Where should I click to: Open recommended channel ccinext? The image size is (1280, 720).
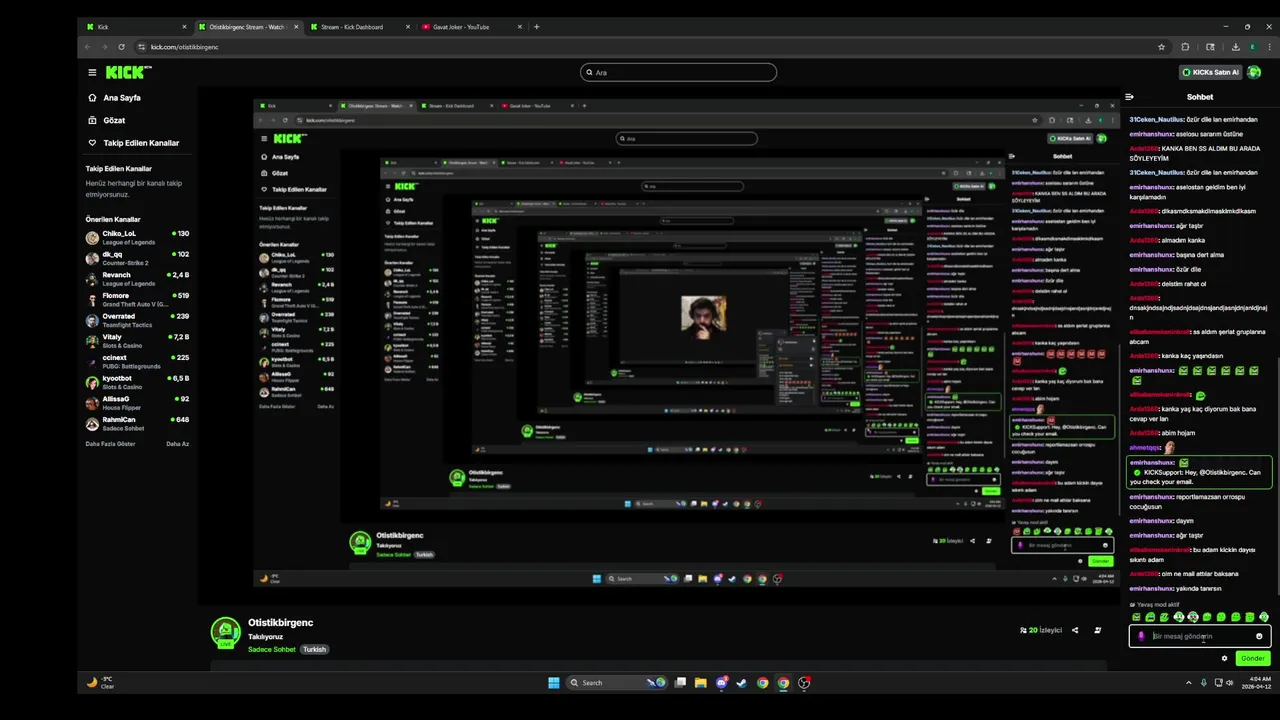point(138,362)
